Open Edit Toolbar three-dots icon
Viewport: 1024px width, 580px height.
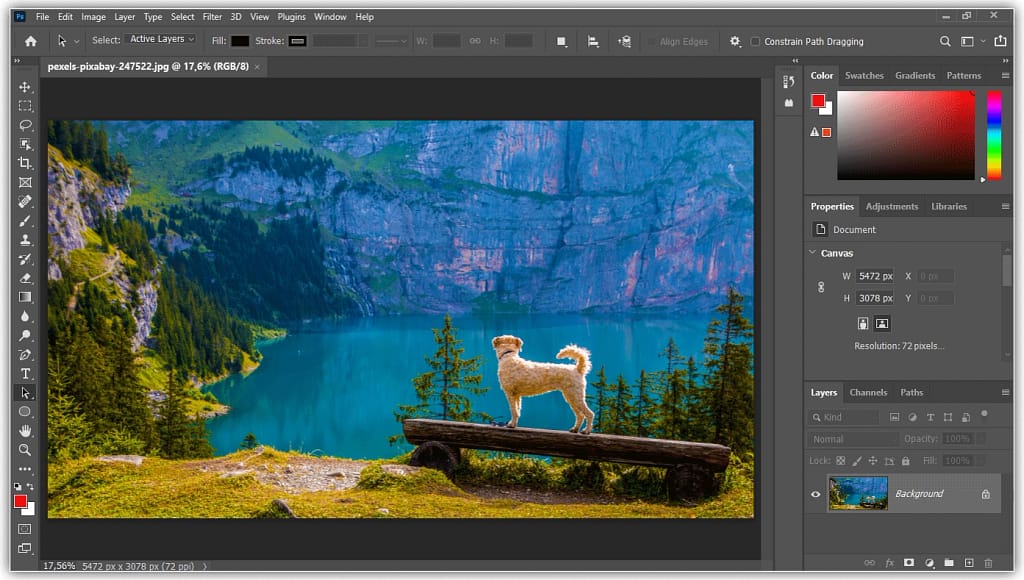click(x=25, y=469)
